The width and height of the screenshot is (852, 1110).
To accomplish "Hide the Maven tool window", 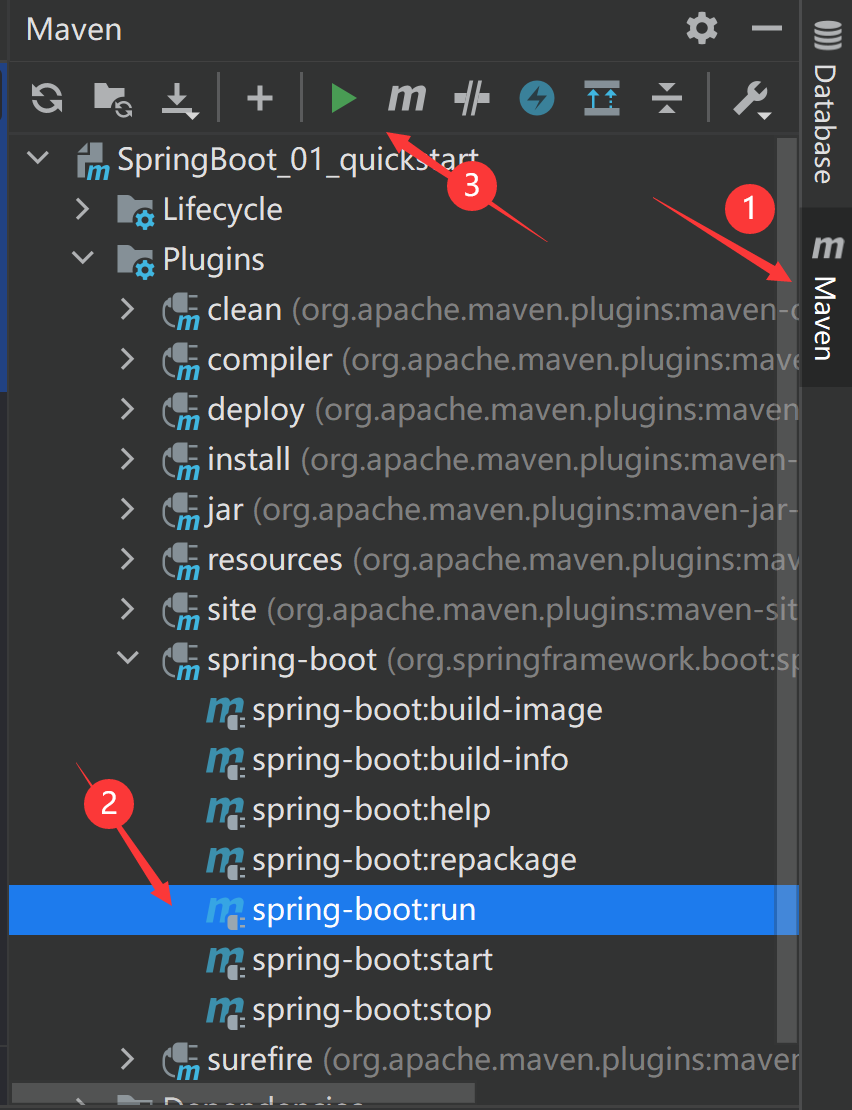I will pos(766,29).
